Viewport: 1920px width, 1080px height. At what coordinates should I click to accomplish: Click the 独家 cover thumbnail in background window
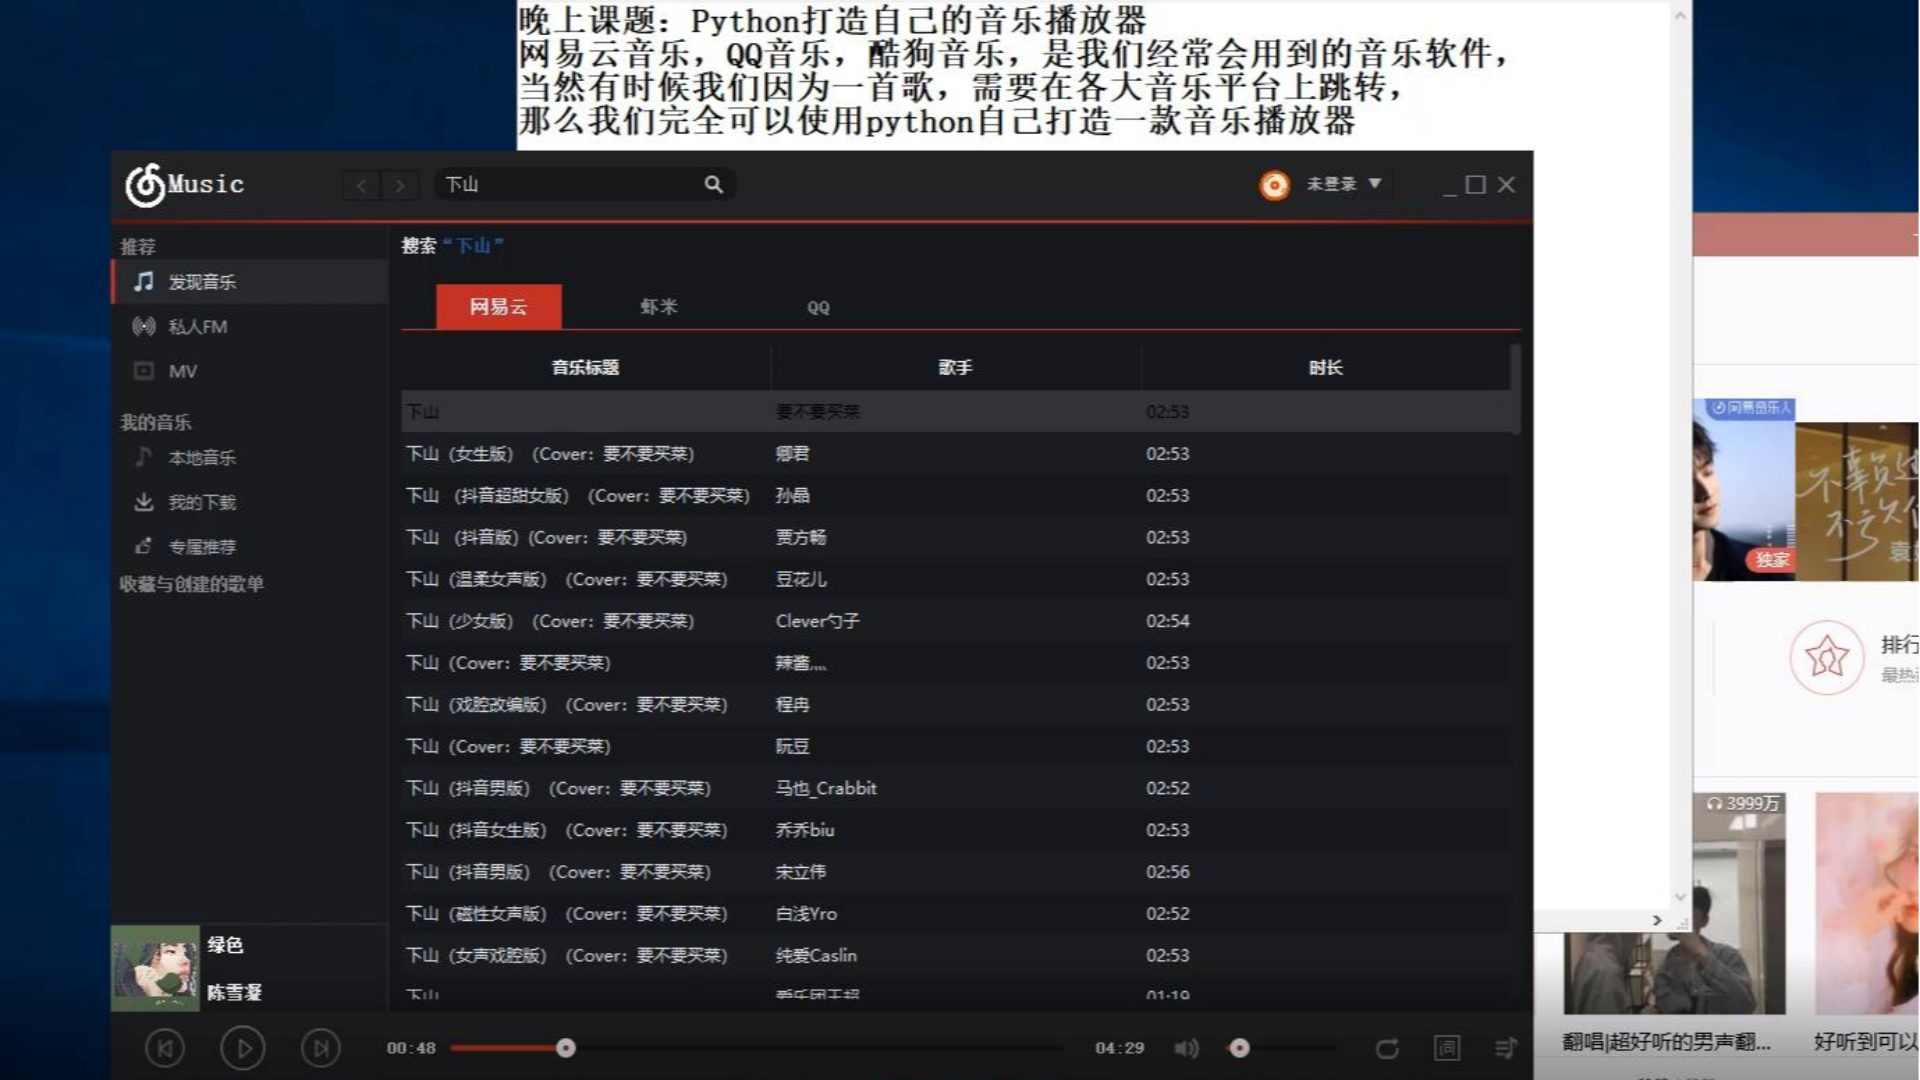[1744, 489]
